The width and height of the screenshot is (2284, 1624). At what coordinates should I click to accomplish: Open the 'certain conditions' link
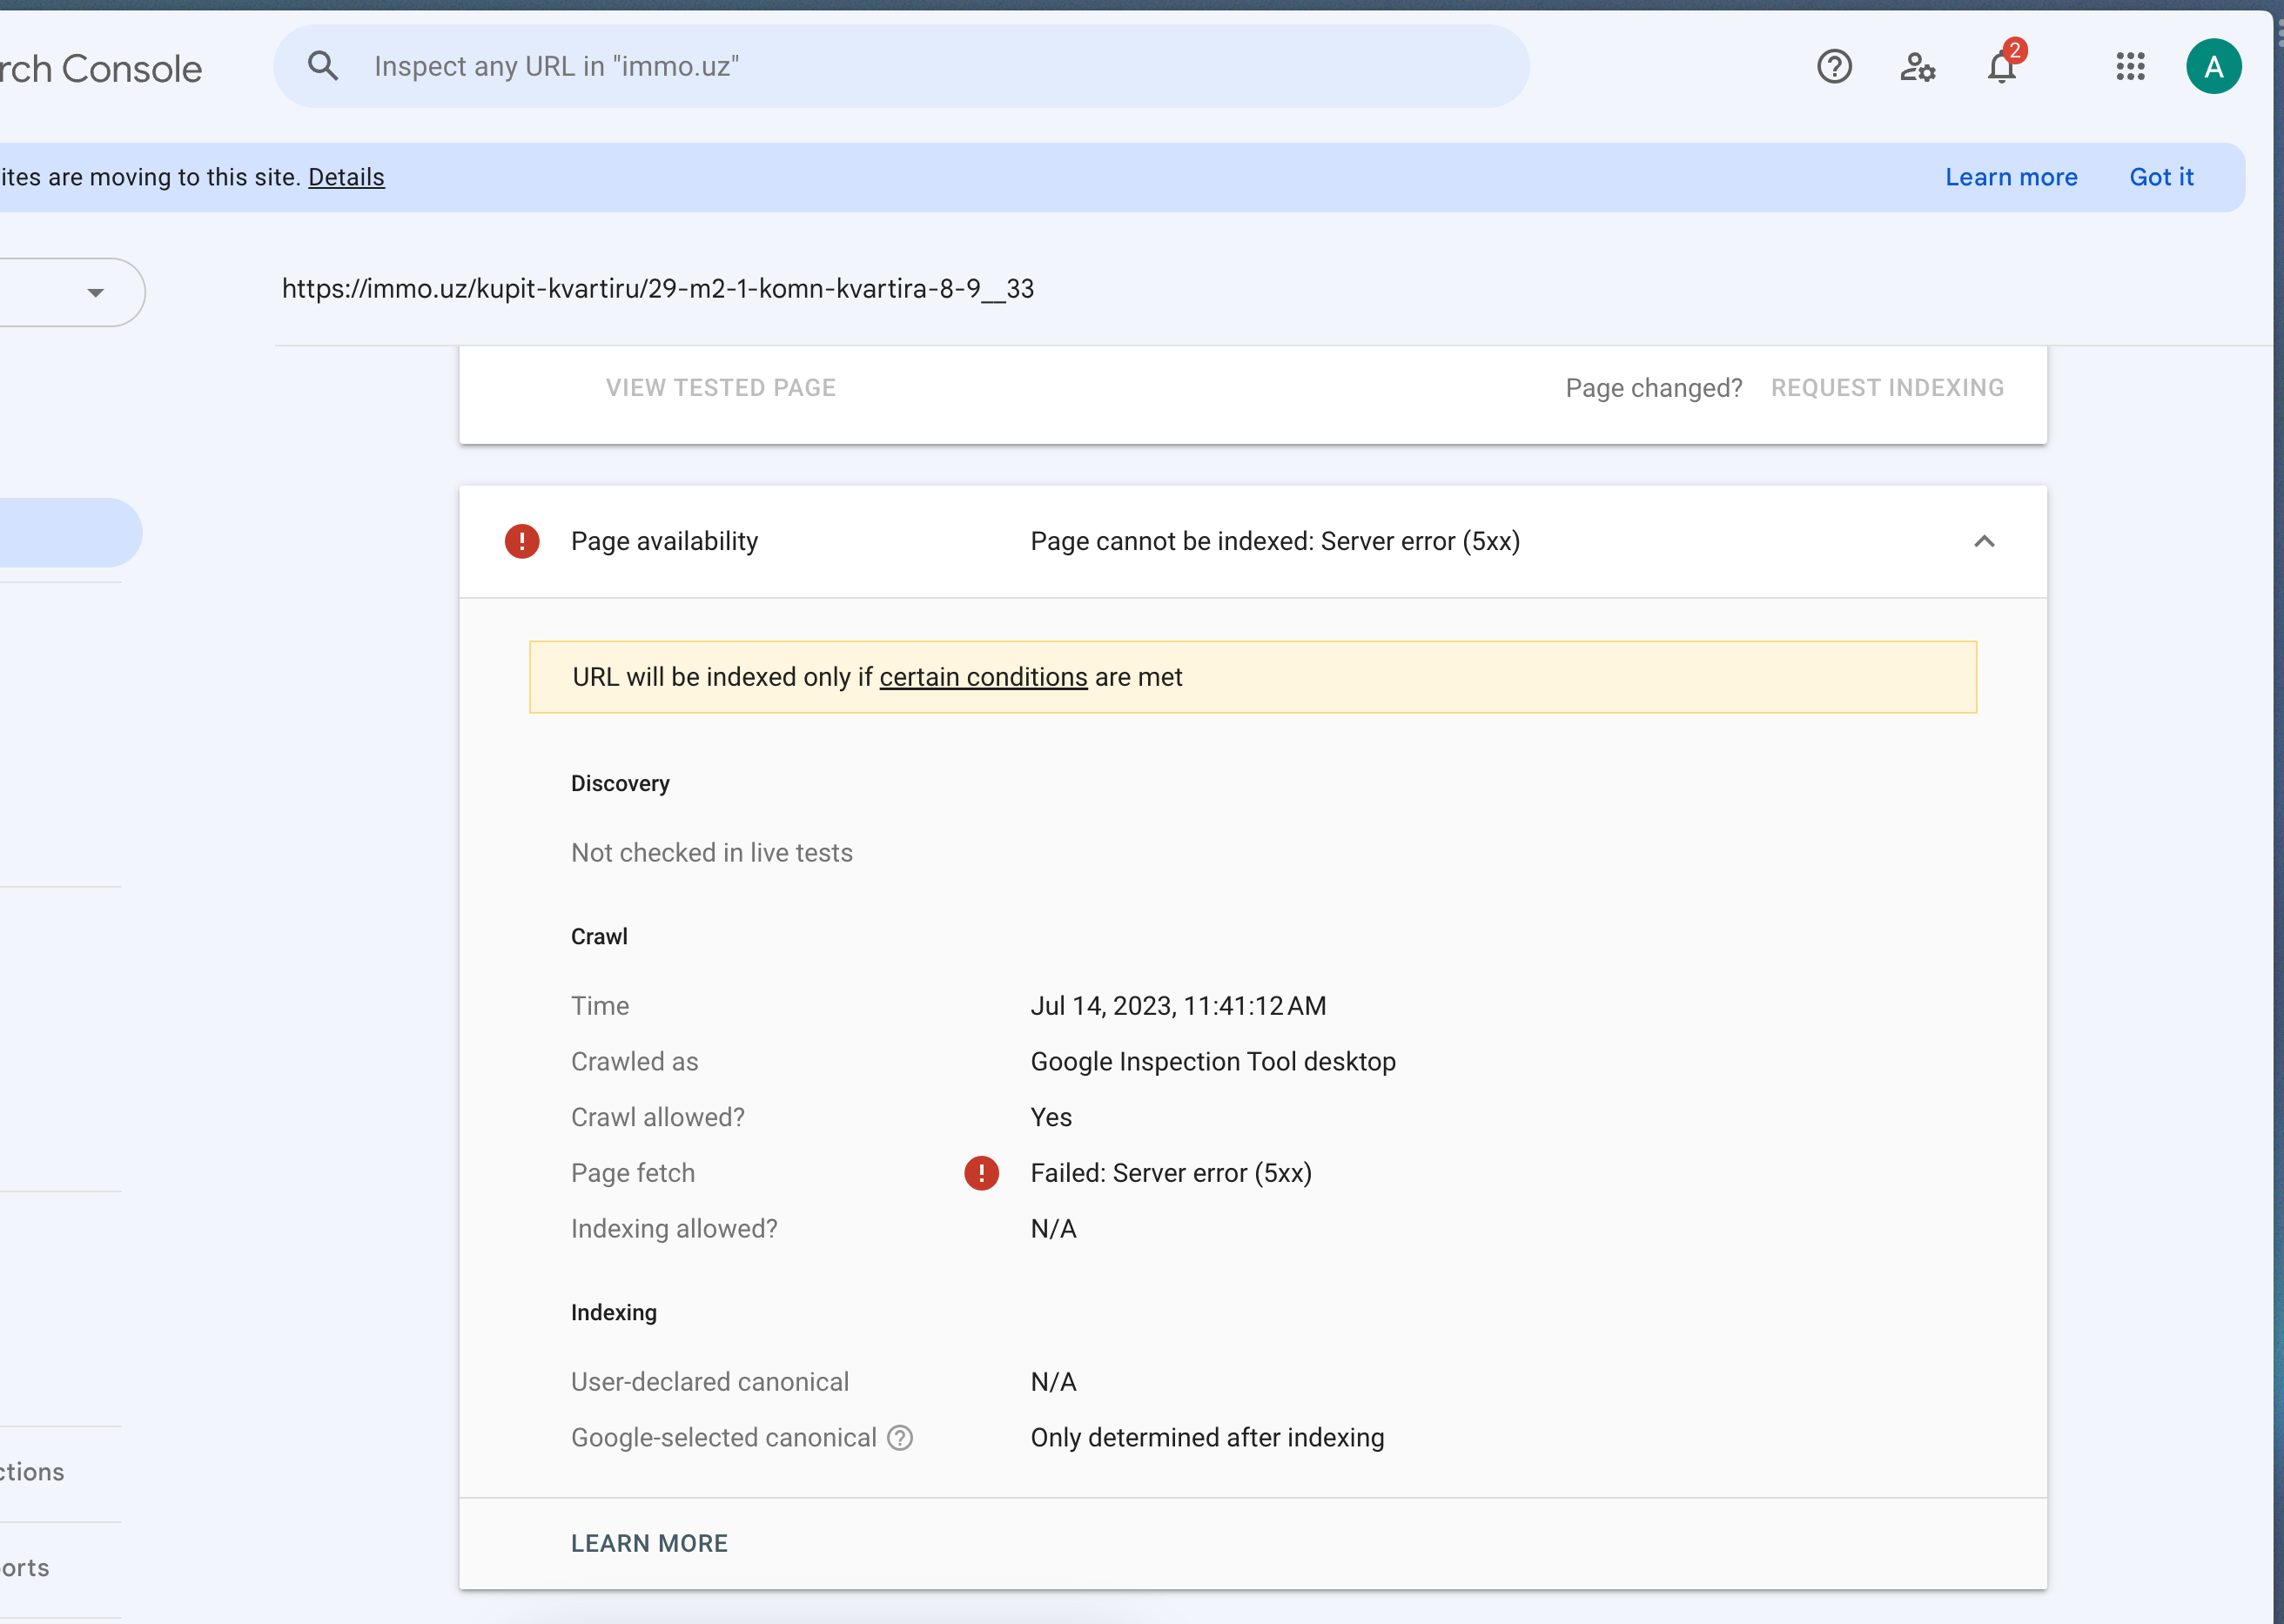point(983,677)
